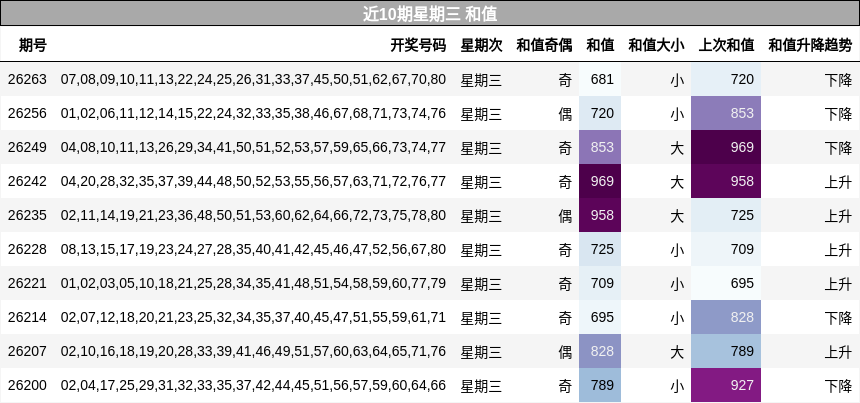Select period number 26235

pyautogui.click(x=27, y=215)
